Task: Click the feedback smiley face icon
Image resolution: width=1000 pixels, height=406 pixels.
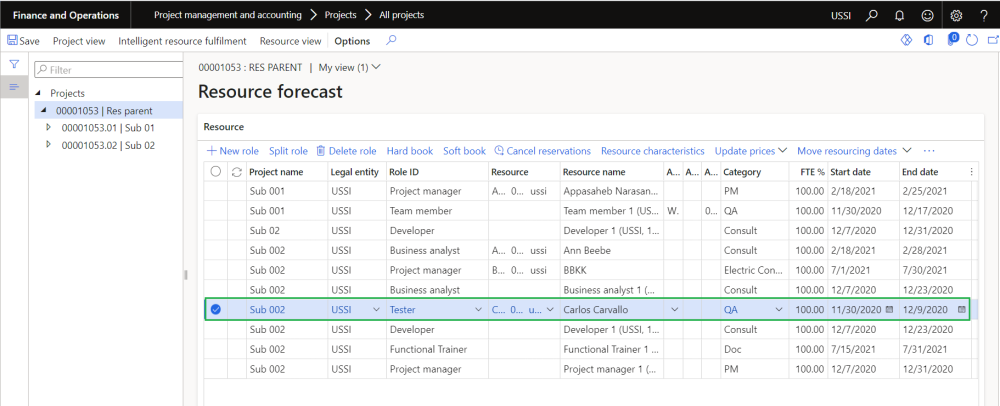Action: pos(927,15)
